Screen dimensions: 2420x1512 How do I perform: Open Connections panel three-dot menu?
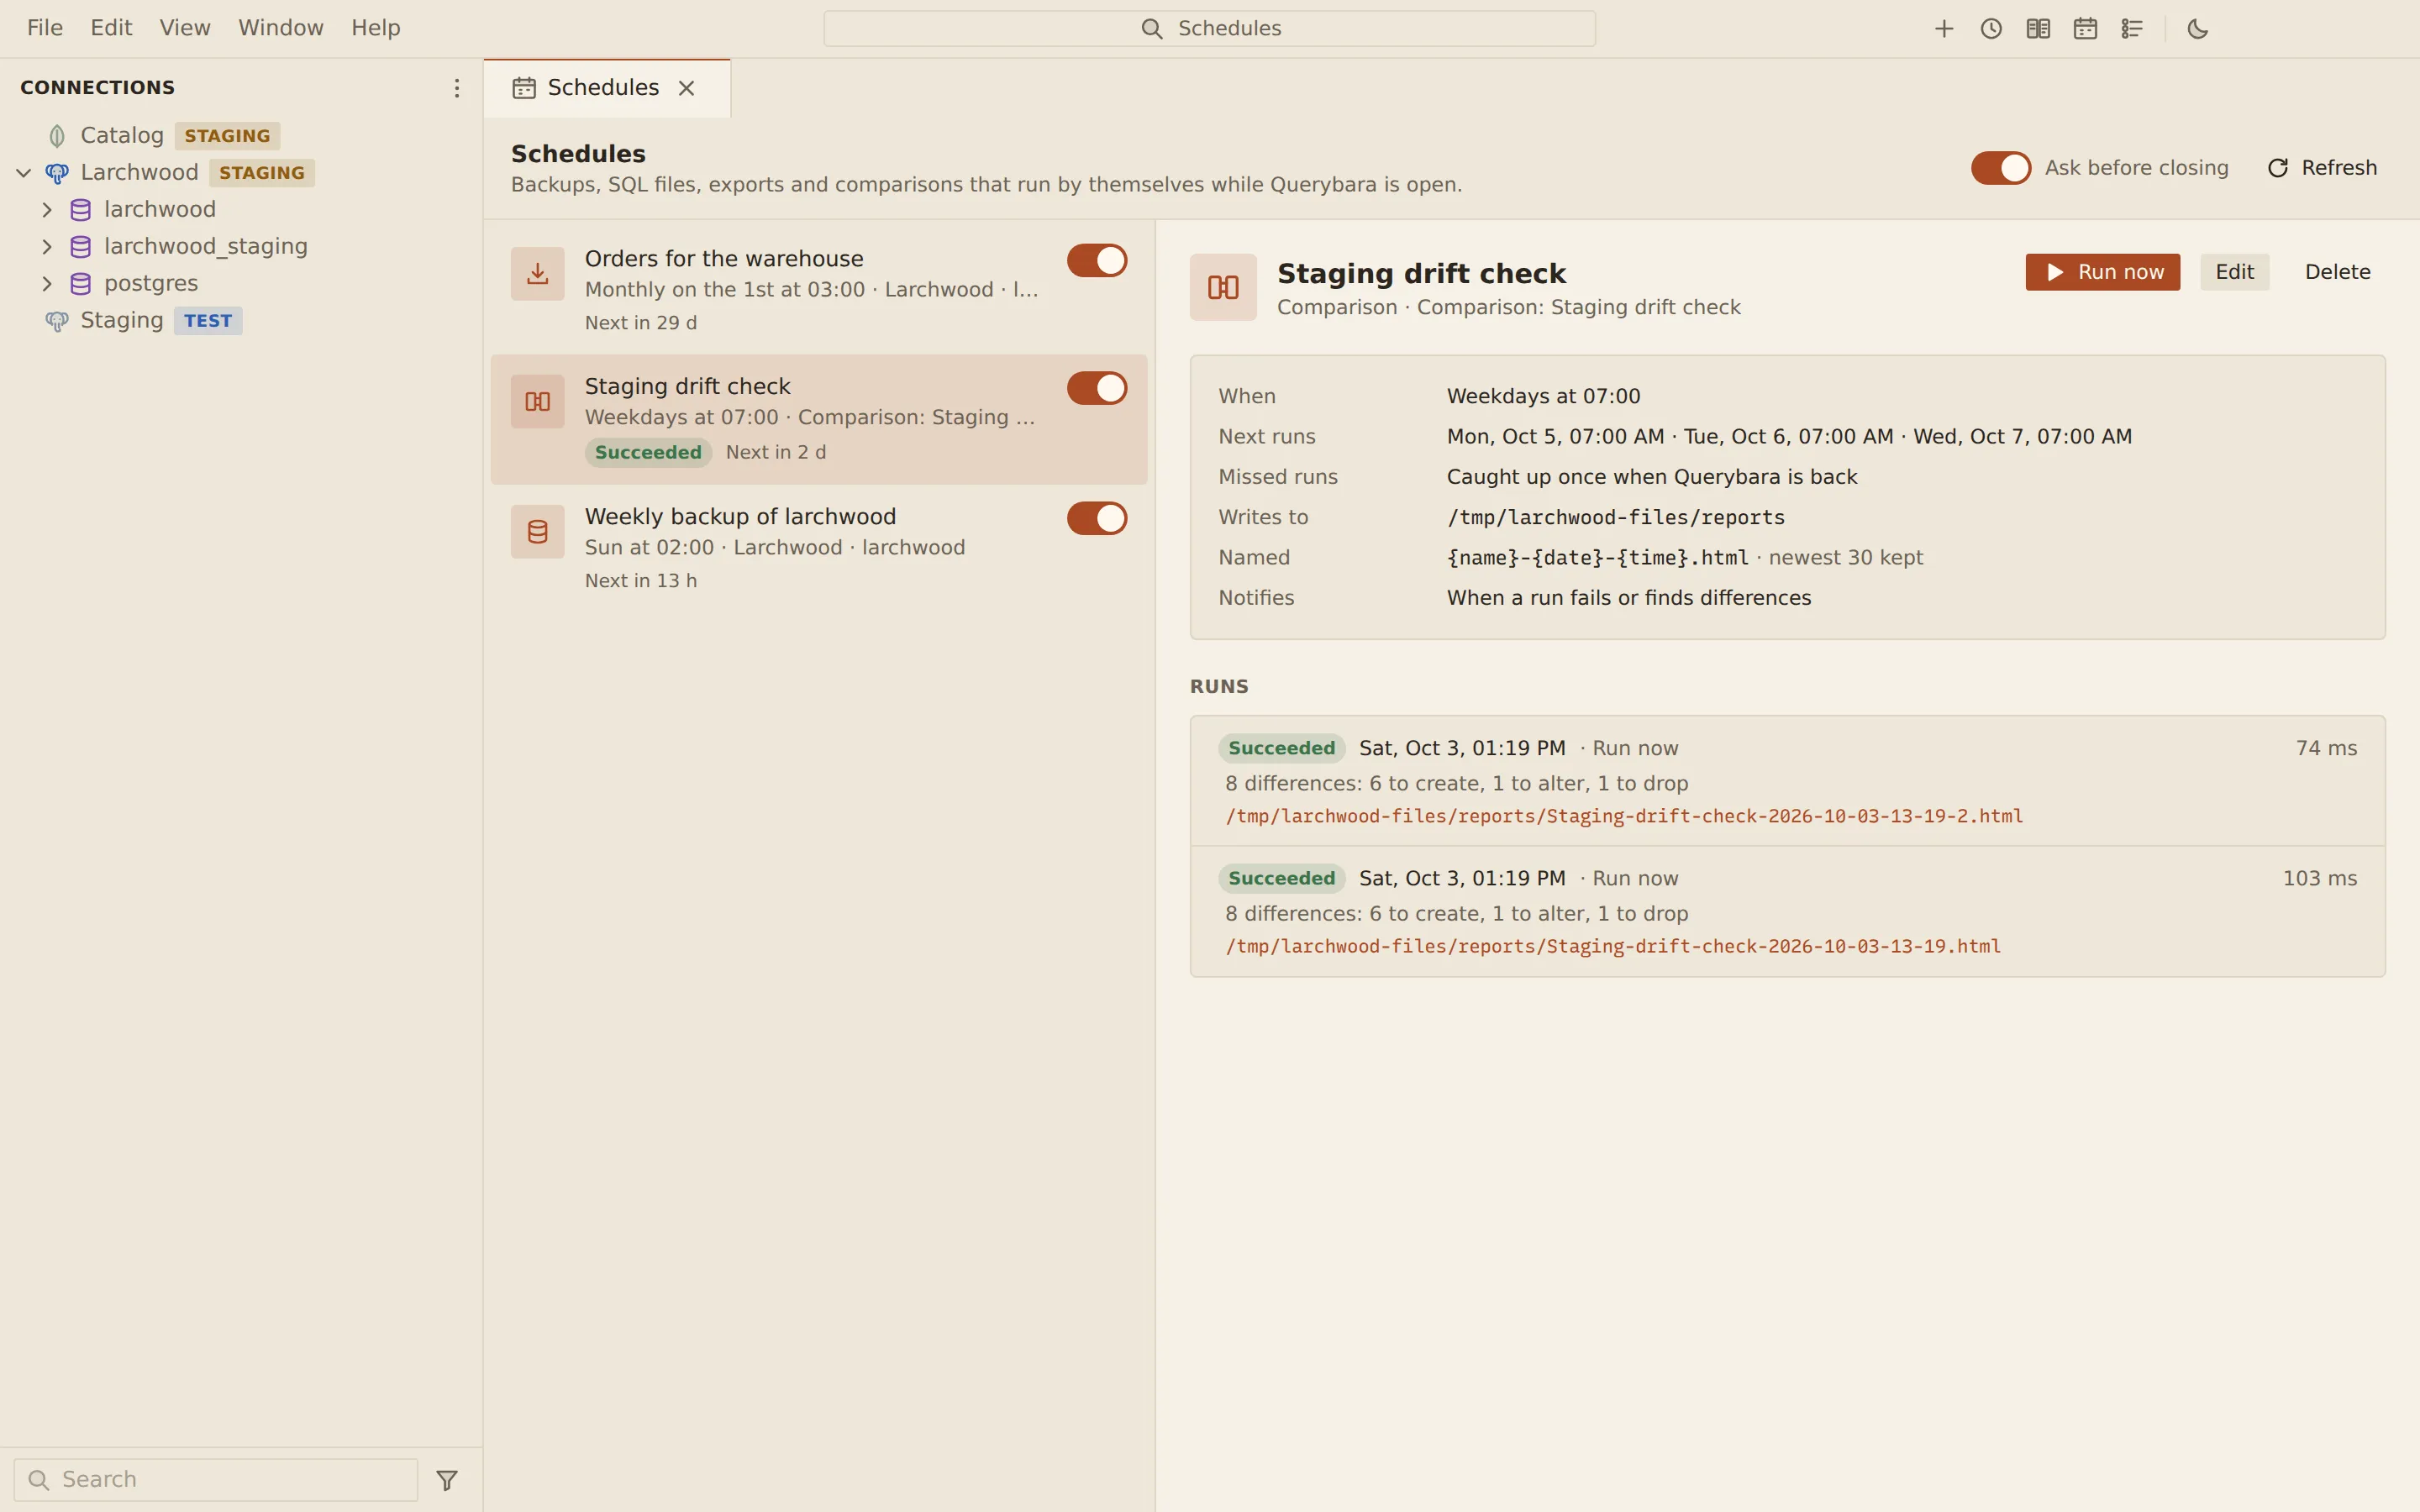(456, 88)
